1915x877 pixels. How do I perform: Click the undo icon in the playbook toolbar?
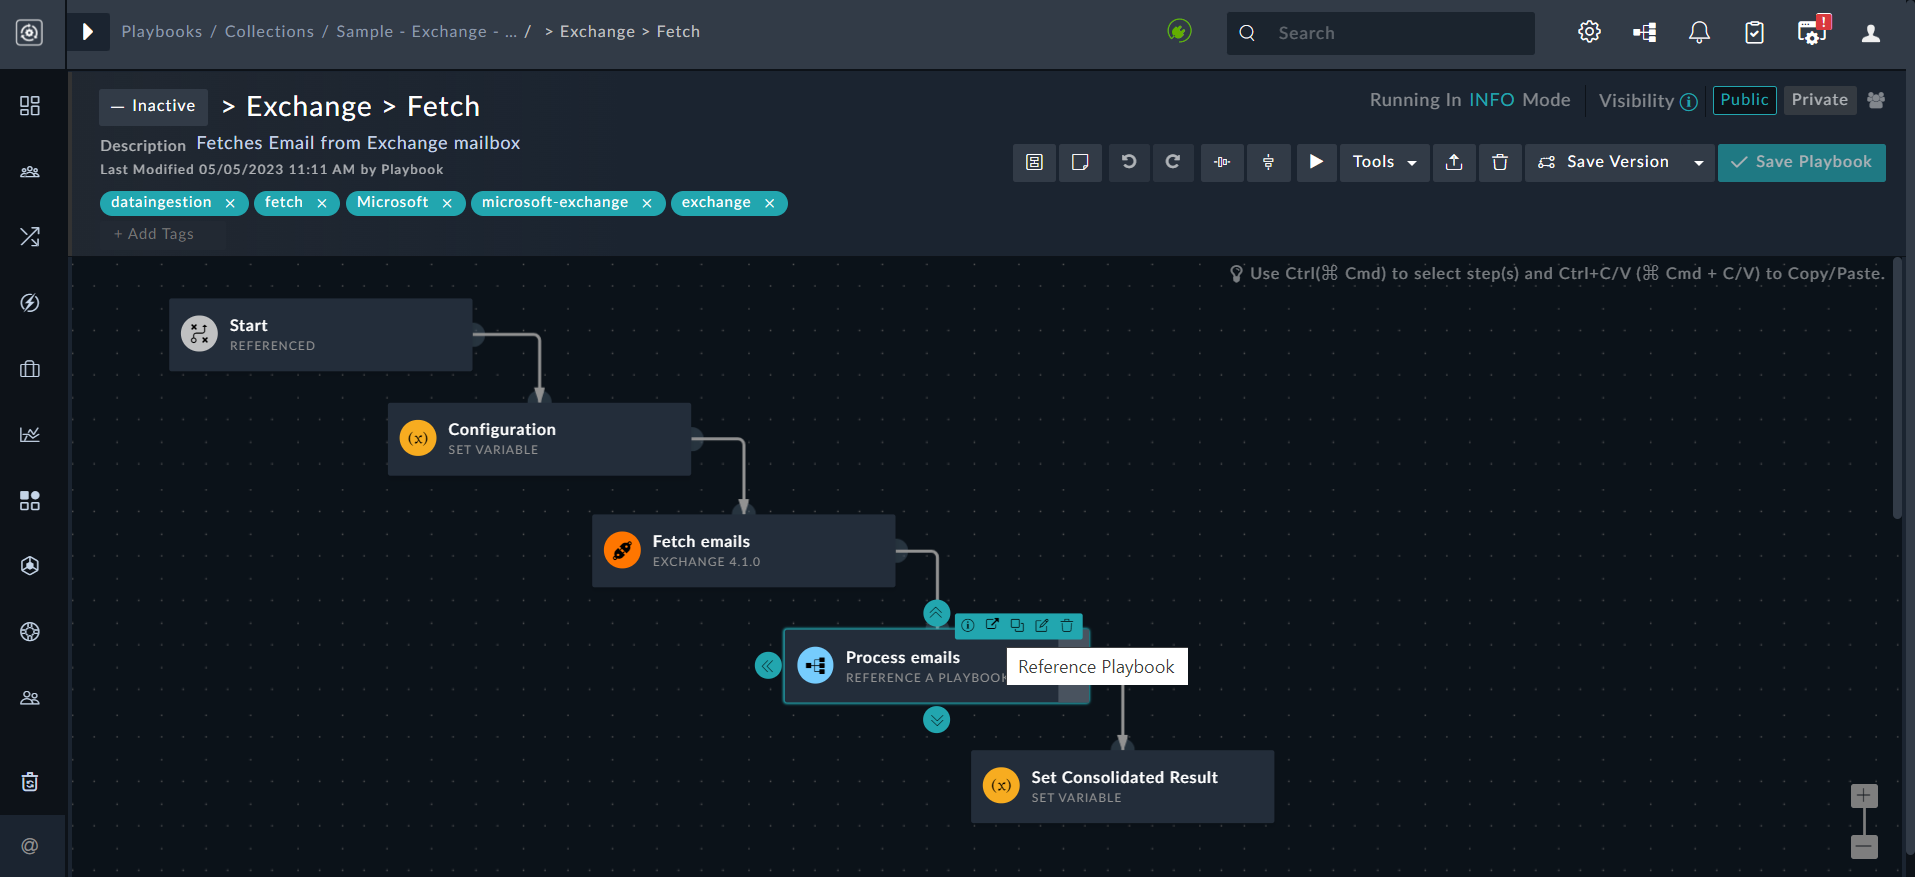coord(1129,162)
